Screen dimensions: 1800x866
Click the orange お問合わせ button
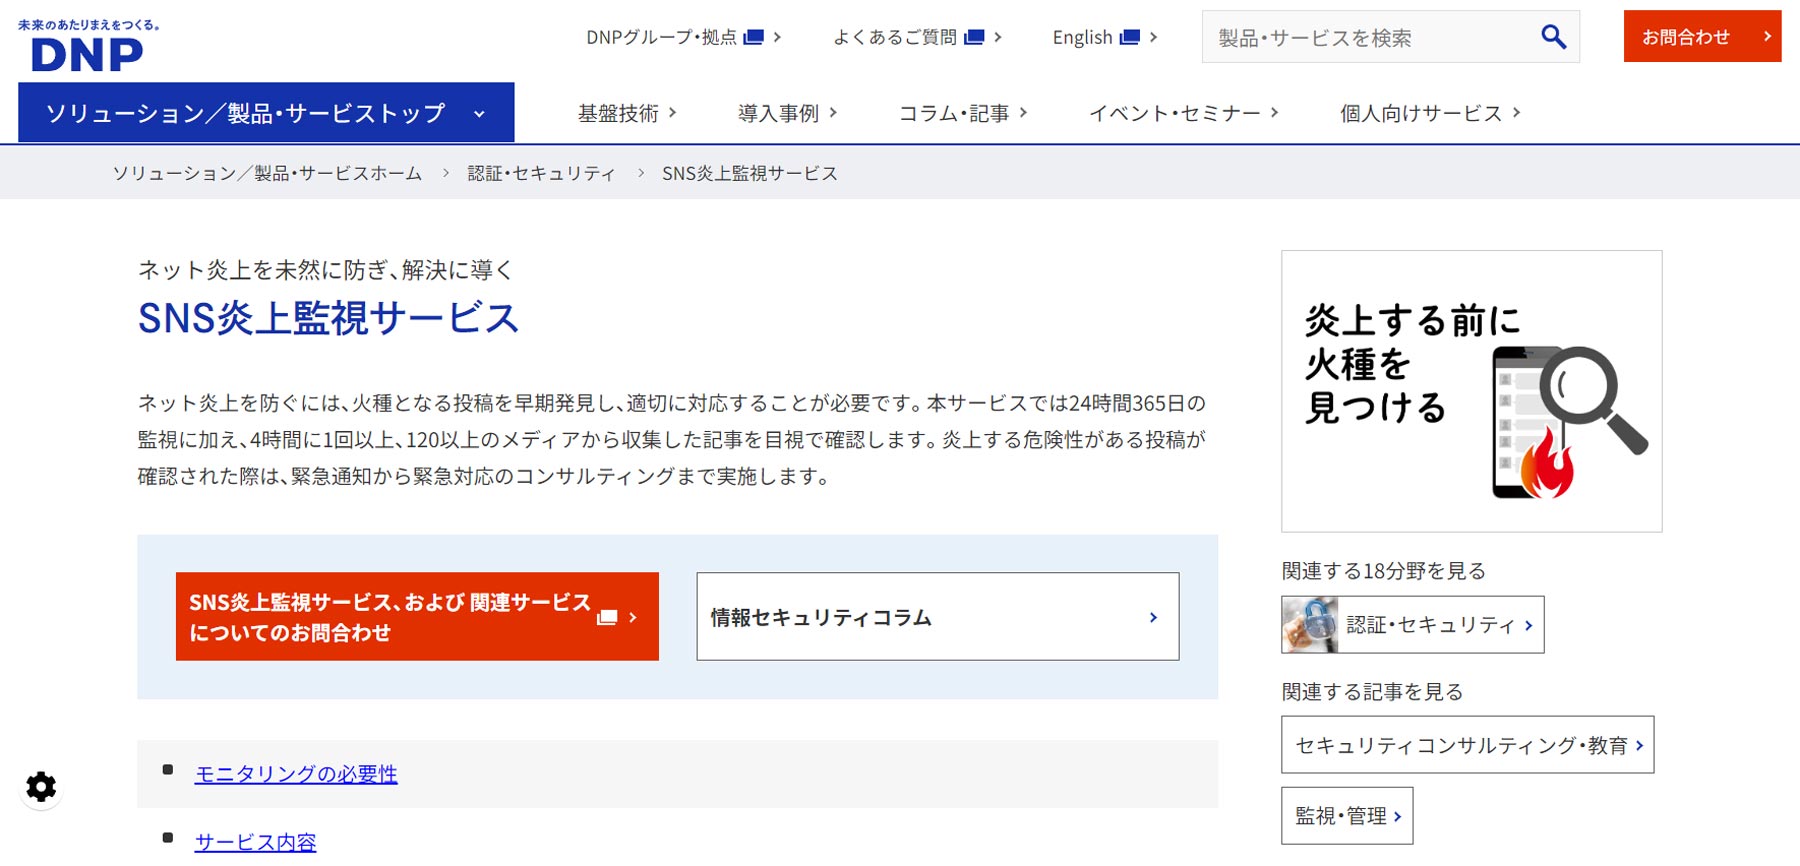point(1702,36)
